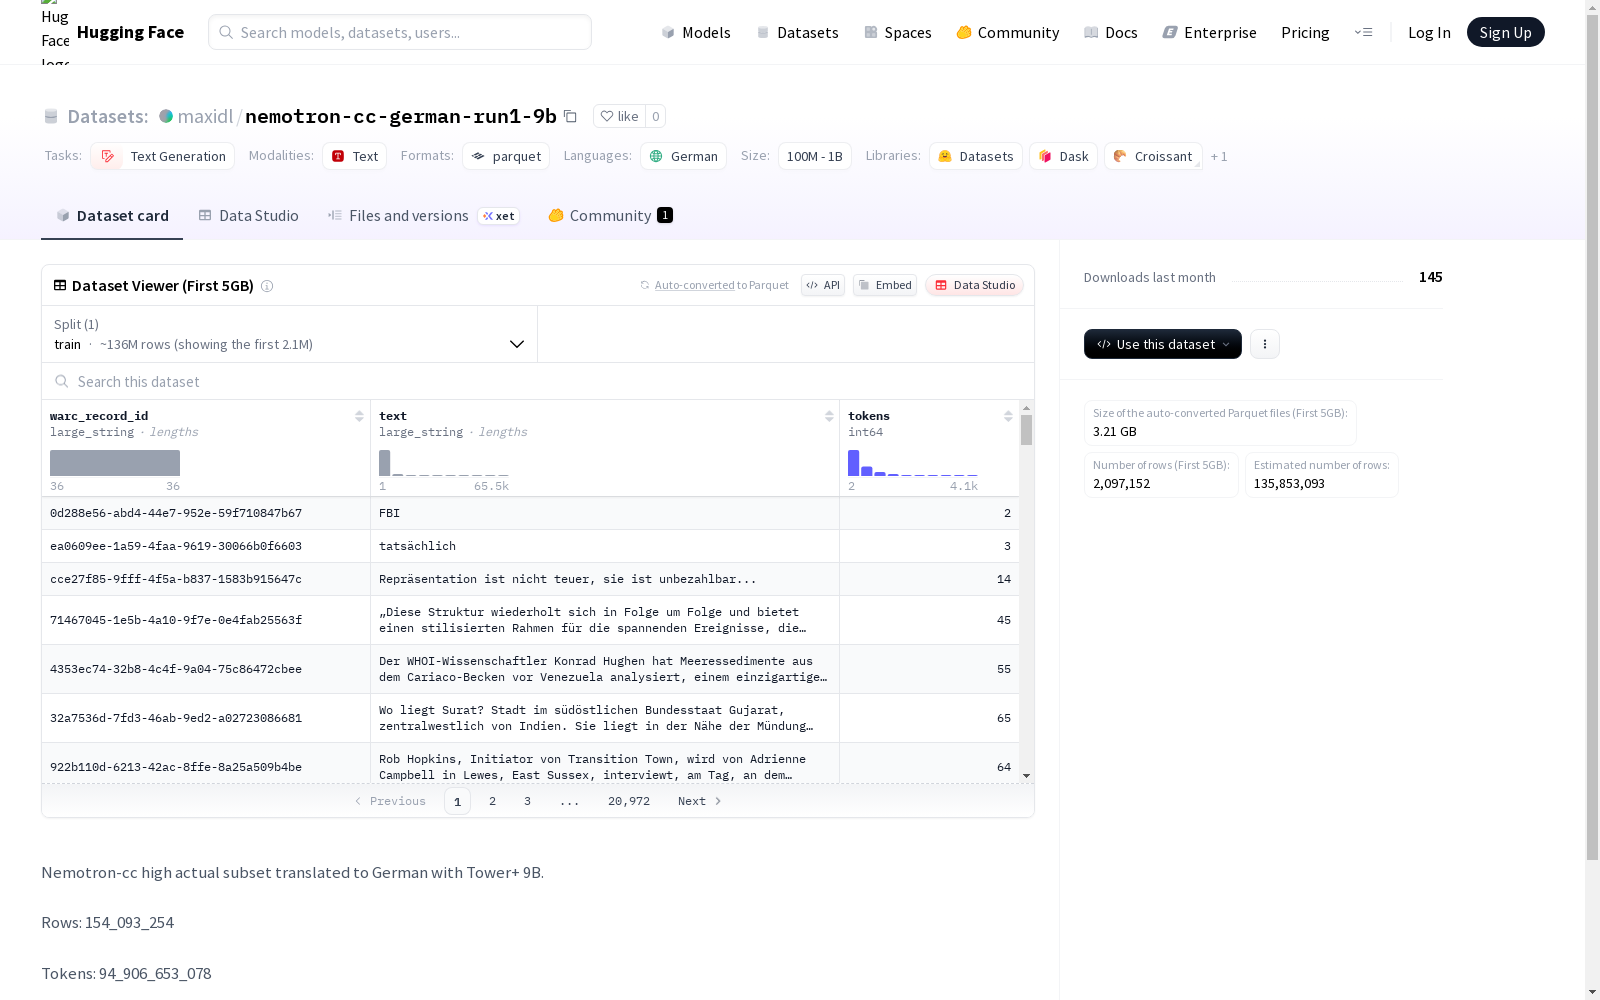Select the Text modality tag
The height and width of the screenshot is (1000, 1600).
click(354, 156)
